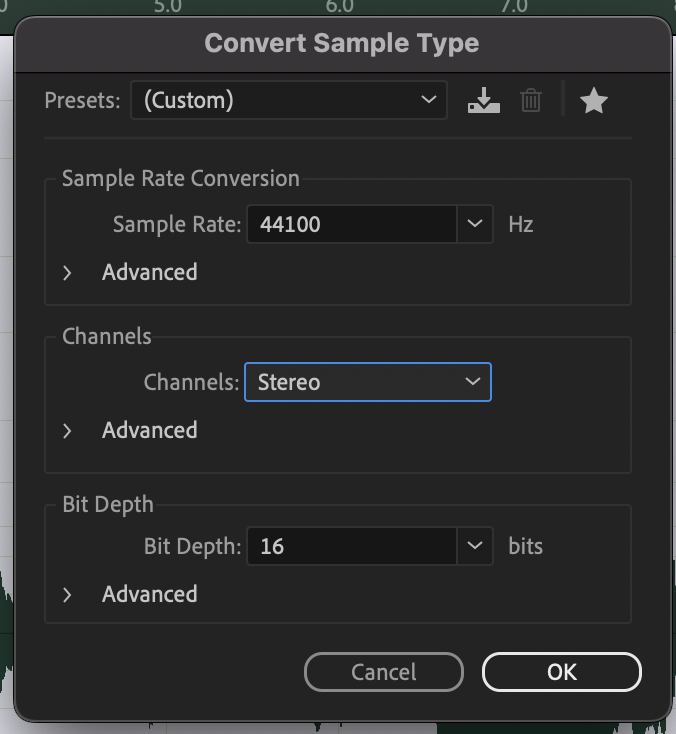
Task: Open the Channels Stereo dropdown
Action: [x=368, y=382]
